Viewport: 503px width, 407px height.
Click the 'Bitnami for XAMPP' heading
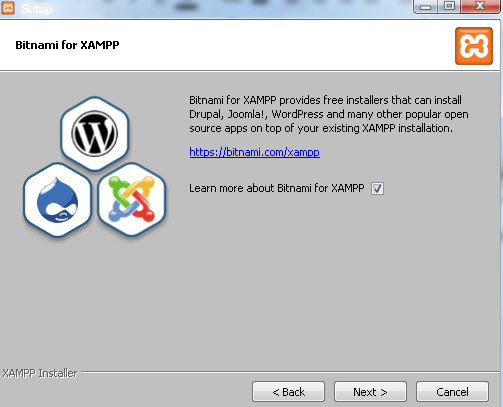point(67,45)
